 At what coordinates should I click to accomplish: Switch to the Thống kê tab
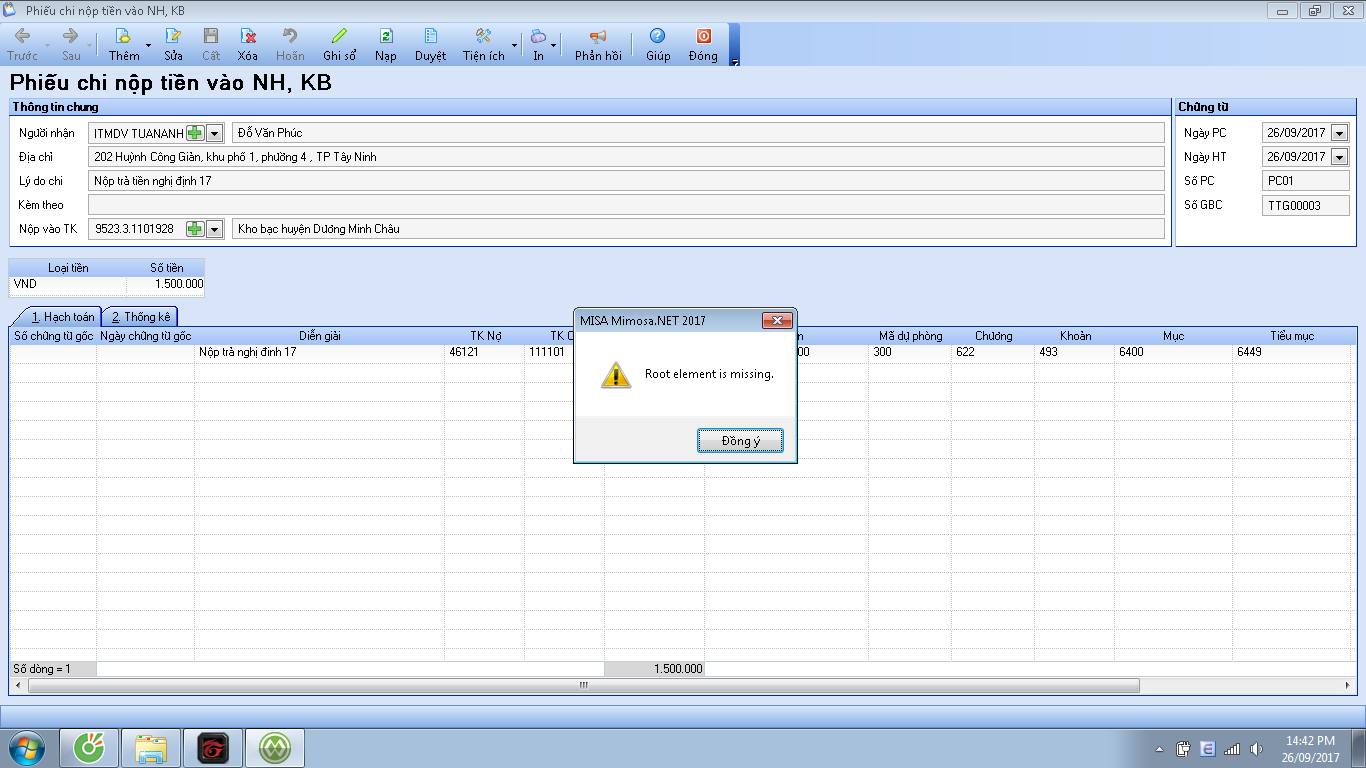[x=141, y=317]
